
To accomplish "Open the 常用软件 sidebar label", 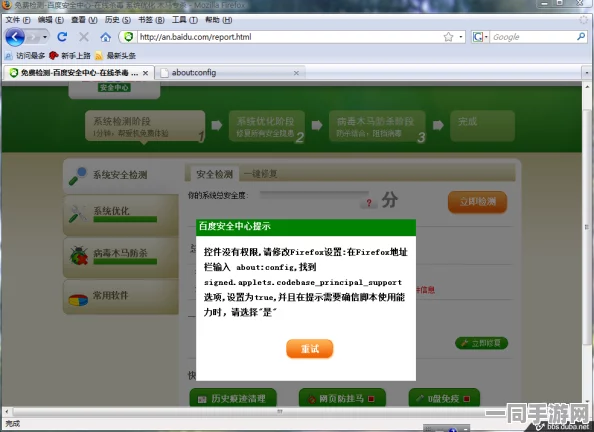I will tap(111, 295).
